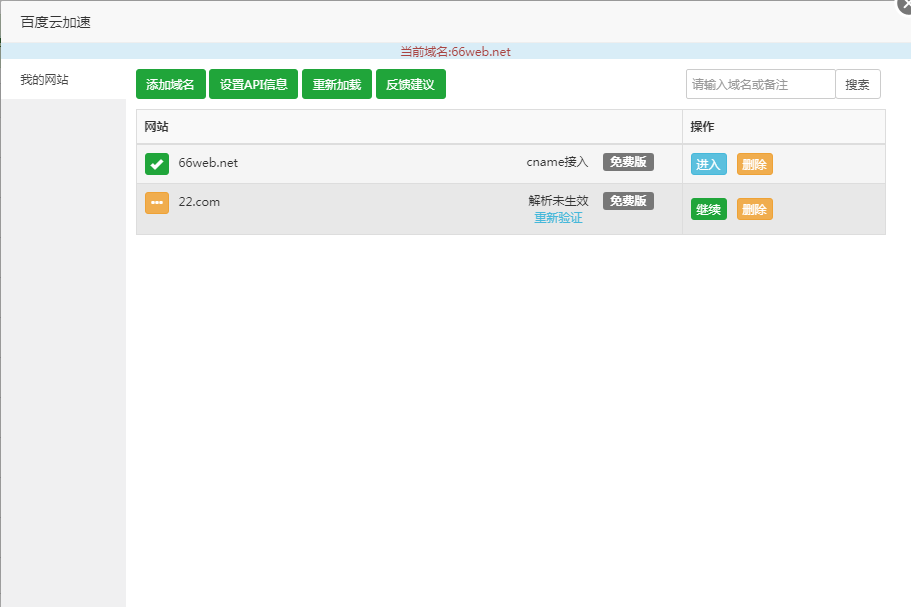Click the 解析未生效 status text
The height and width of the screenshot is (607, 911).
558,200
